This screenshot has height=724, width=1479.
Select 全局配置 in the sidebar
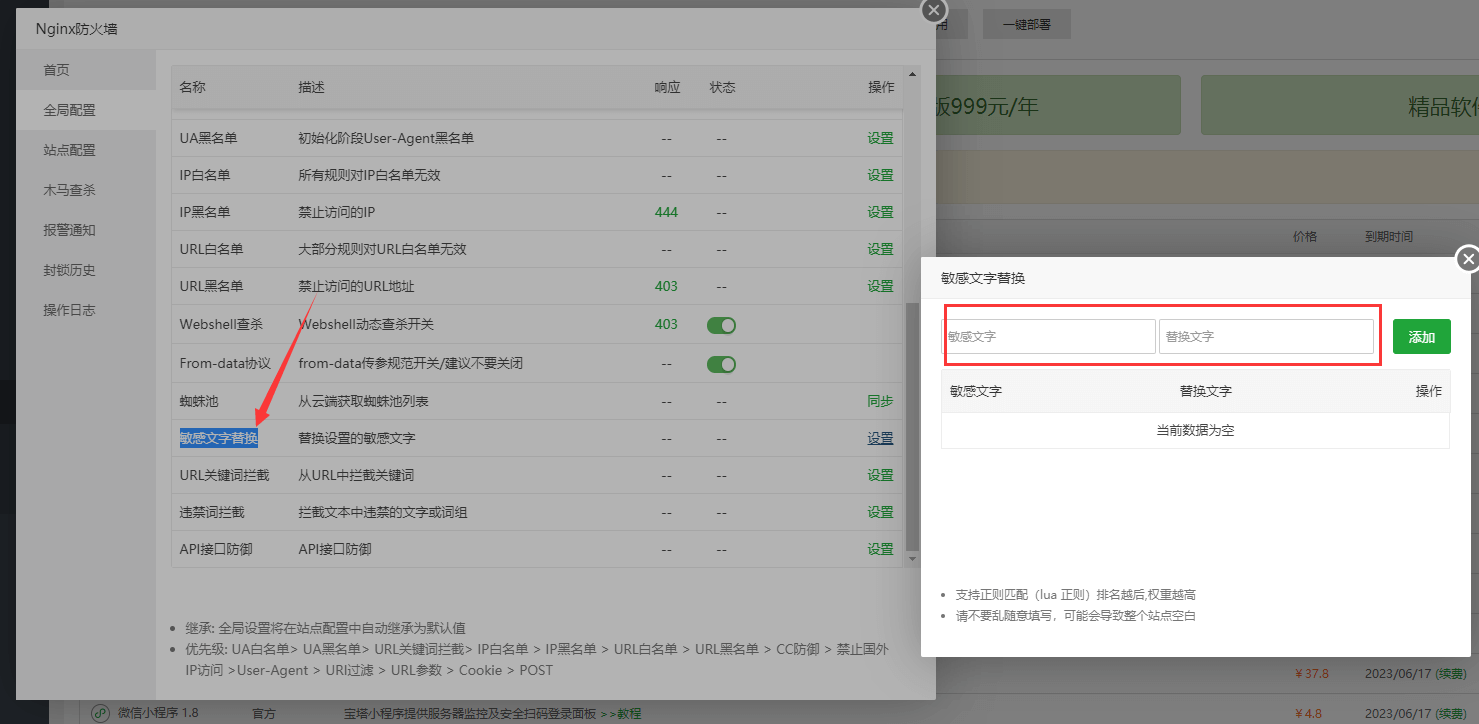[86, 110]
